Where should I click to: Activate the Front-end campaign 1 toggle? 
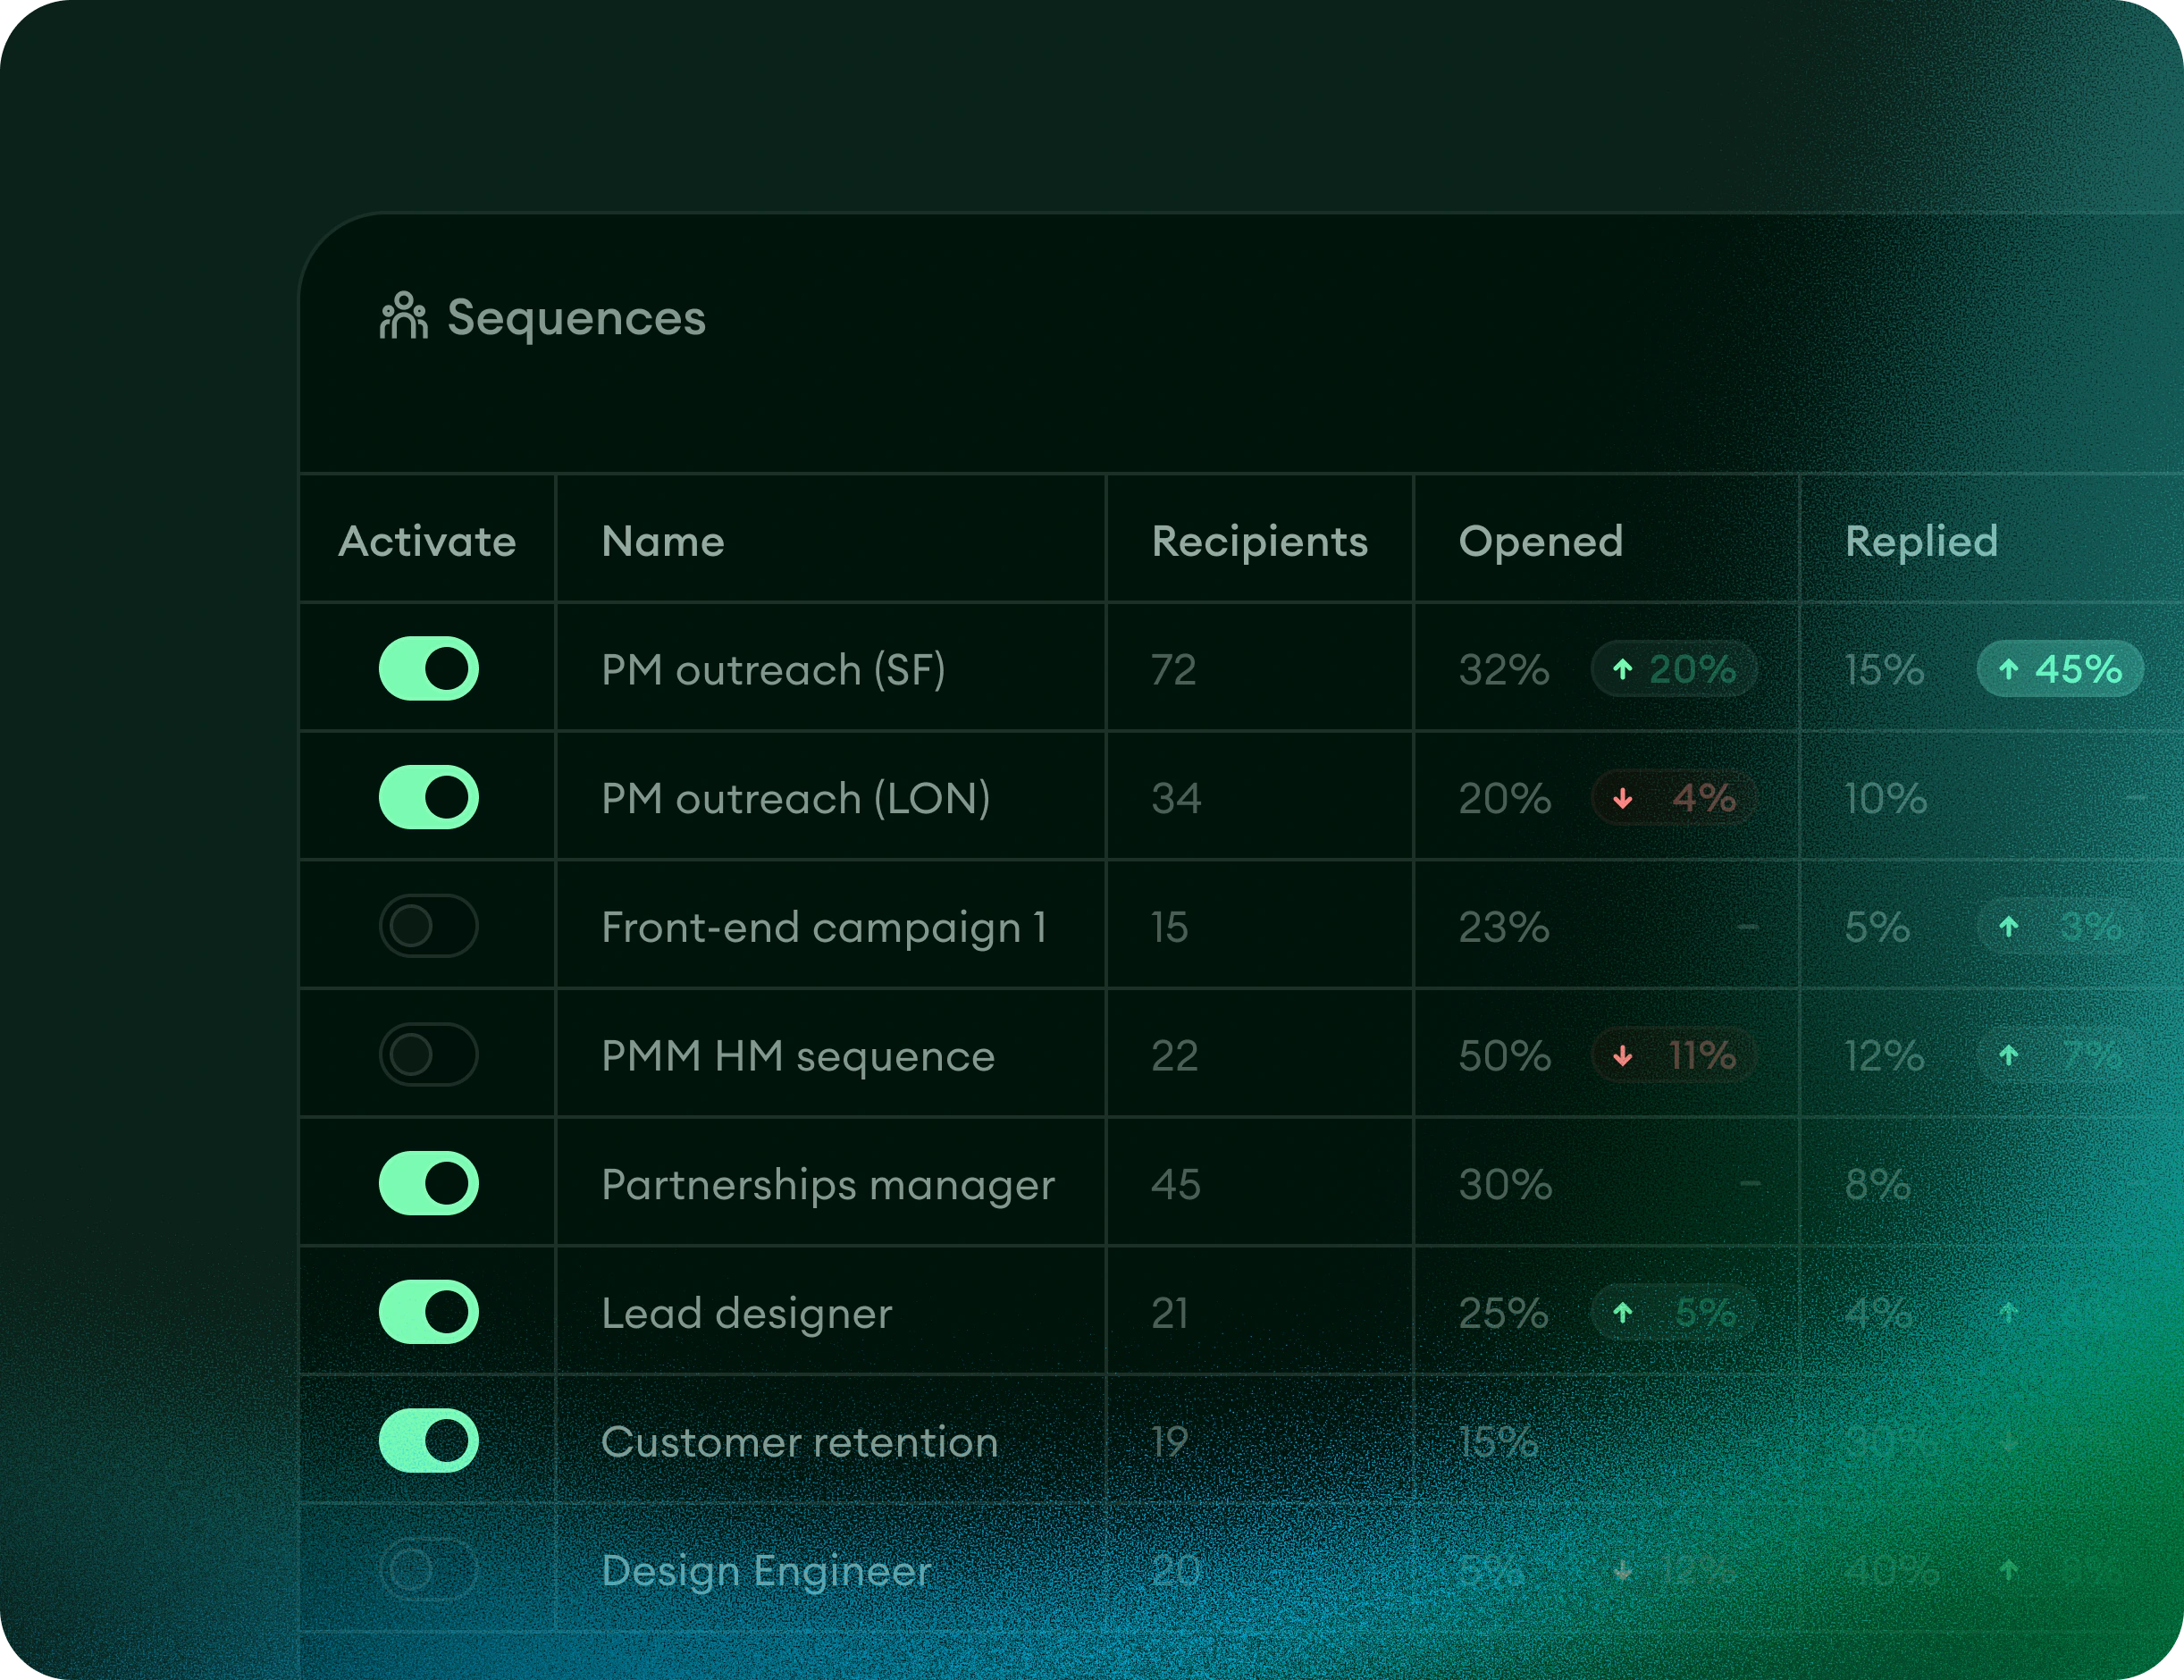(428, 926)
